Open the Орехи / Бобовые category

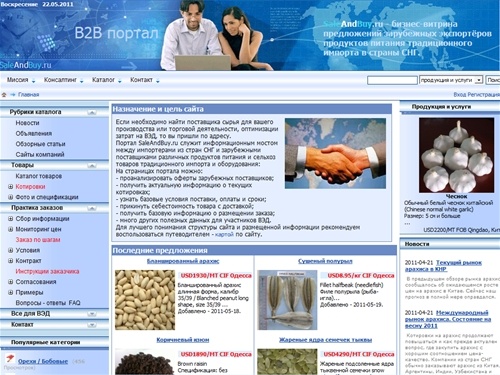[x=43, y=361]
